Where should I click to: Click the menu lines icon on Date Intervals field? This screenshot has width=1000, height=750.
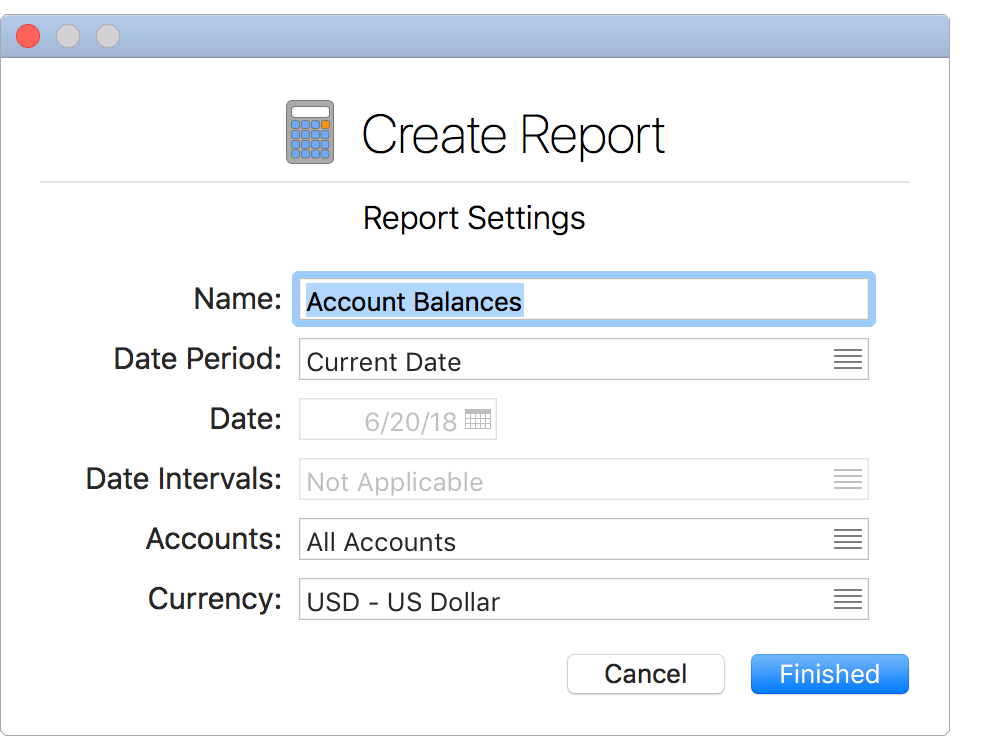pyautogui.click(x=848, y=479)
